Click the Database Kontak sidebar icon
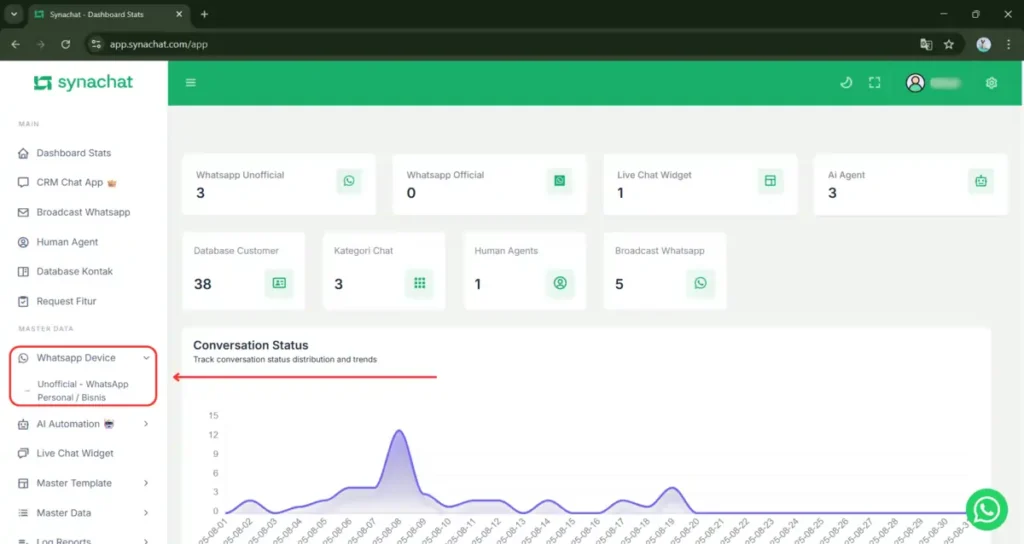The height and width of the screenshot is (544, 1024). [24, 271]
